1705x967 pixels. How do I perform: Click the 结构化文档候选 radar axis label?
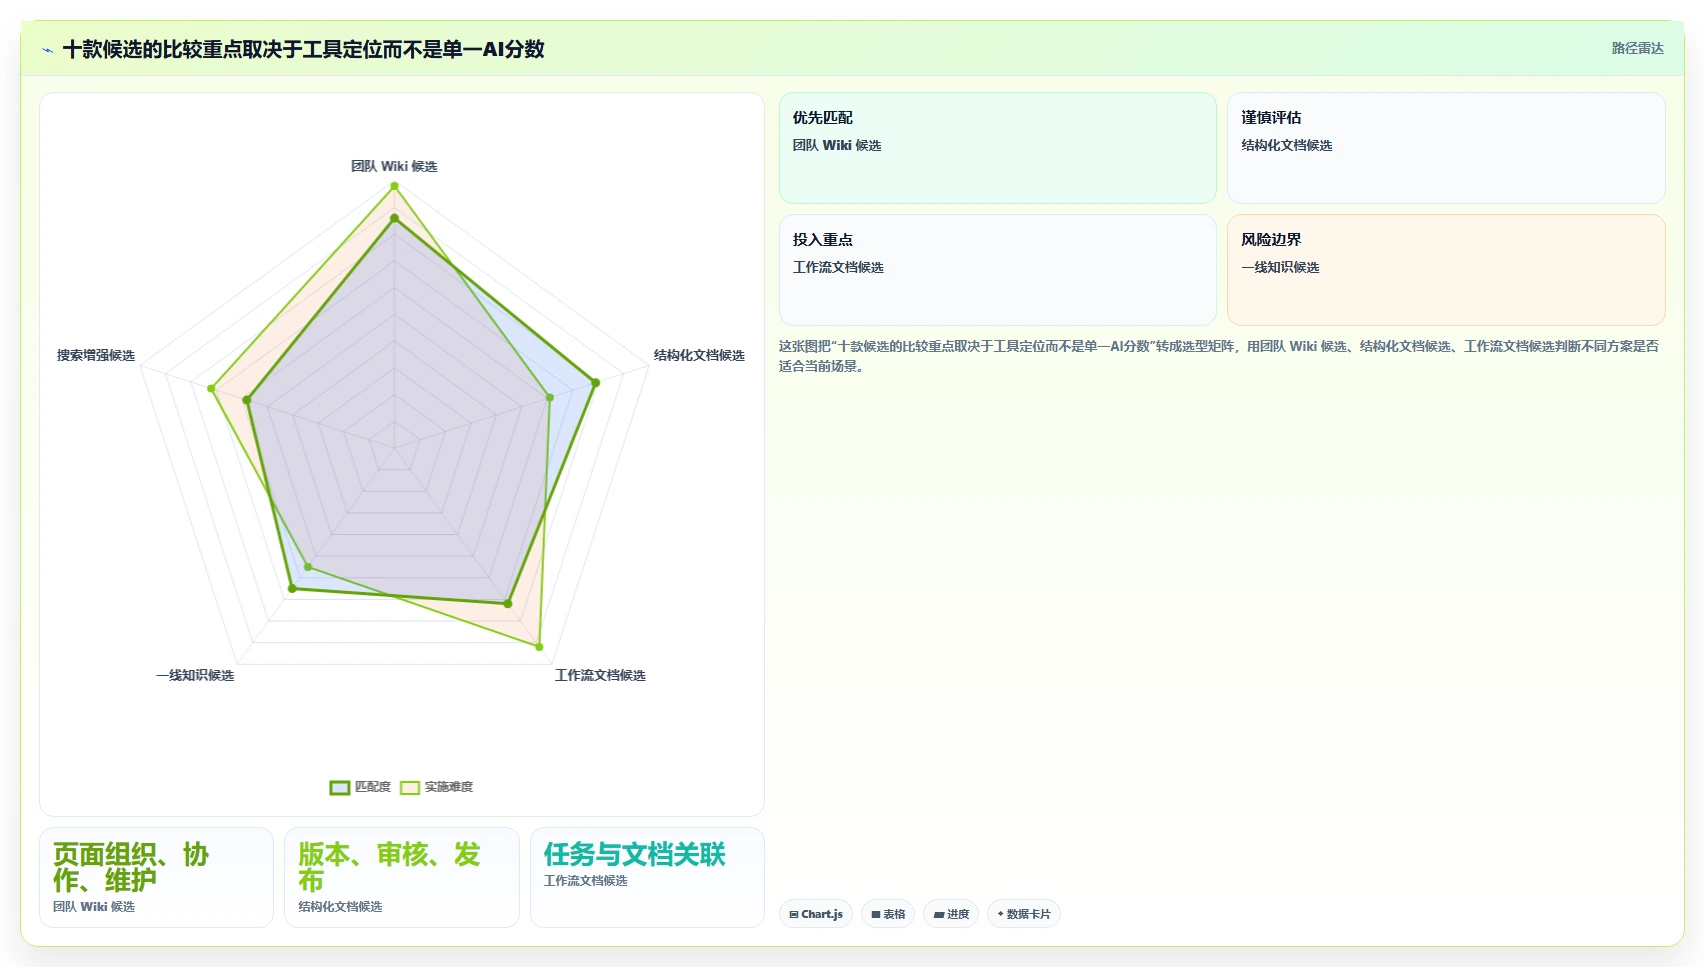tap(699, 355)
